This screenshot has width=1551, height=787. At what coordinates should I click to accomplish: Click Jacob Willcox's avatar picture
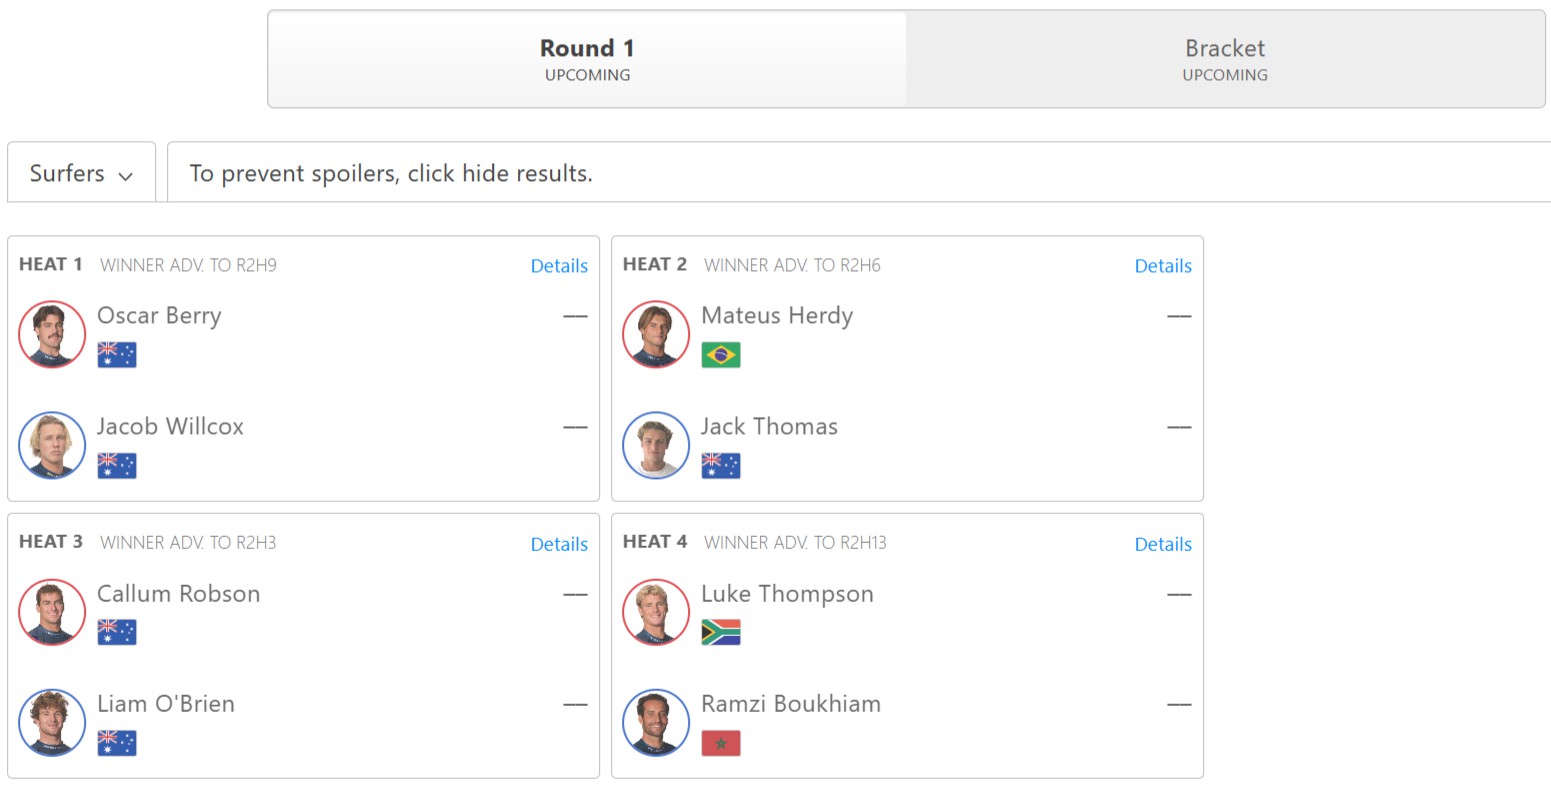[52, 445]
